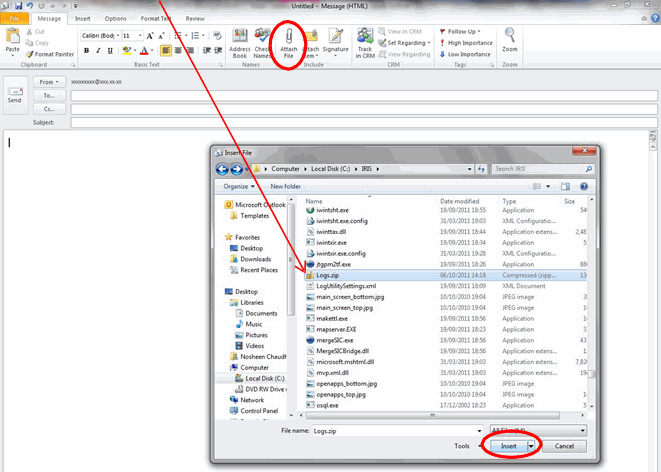Expand the Set Regarding dropdown
This screenshot has width=661, height=472.
click(429, 43)
